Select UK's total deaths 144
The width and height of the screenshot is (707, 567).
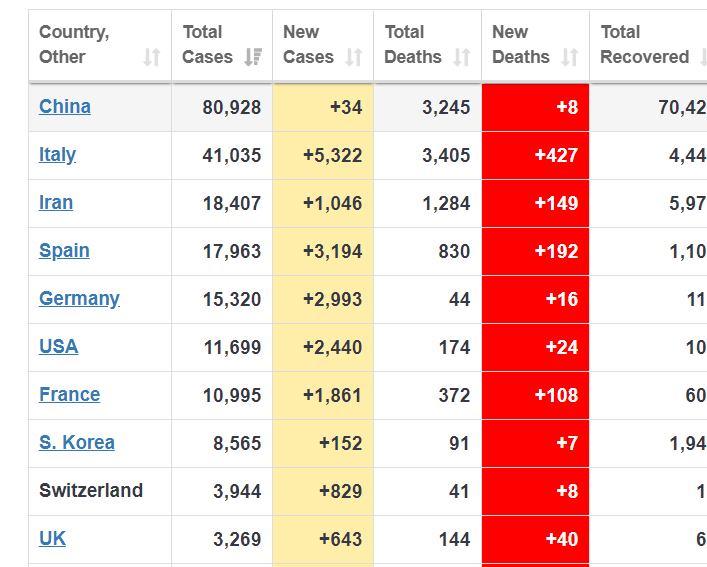tap(454, 540)
